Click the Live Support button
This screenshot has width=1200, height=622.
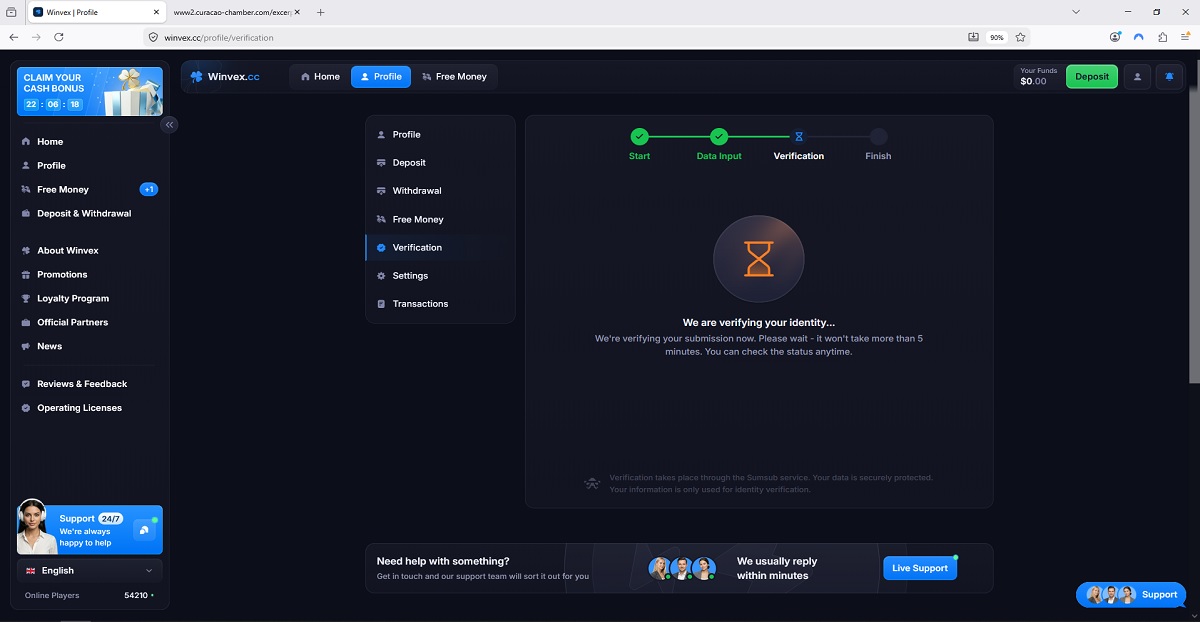click(x=920, y=568)
